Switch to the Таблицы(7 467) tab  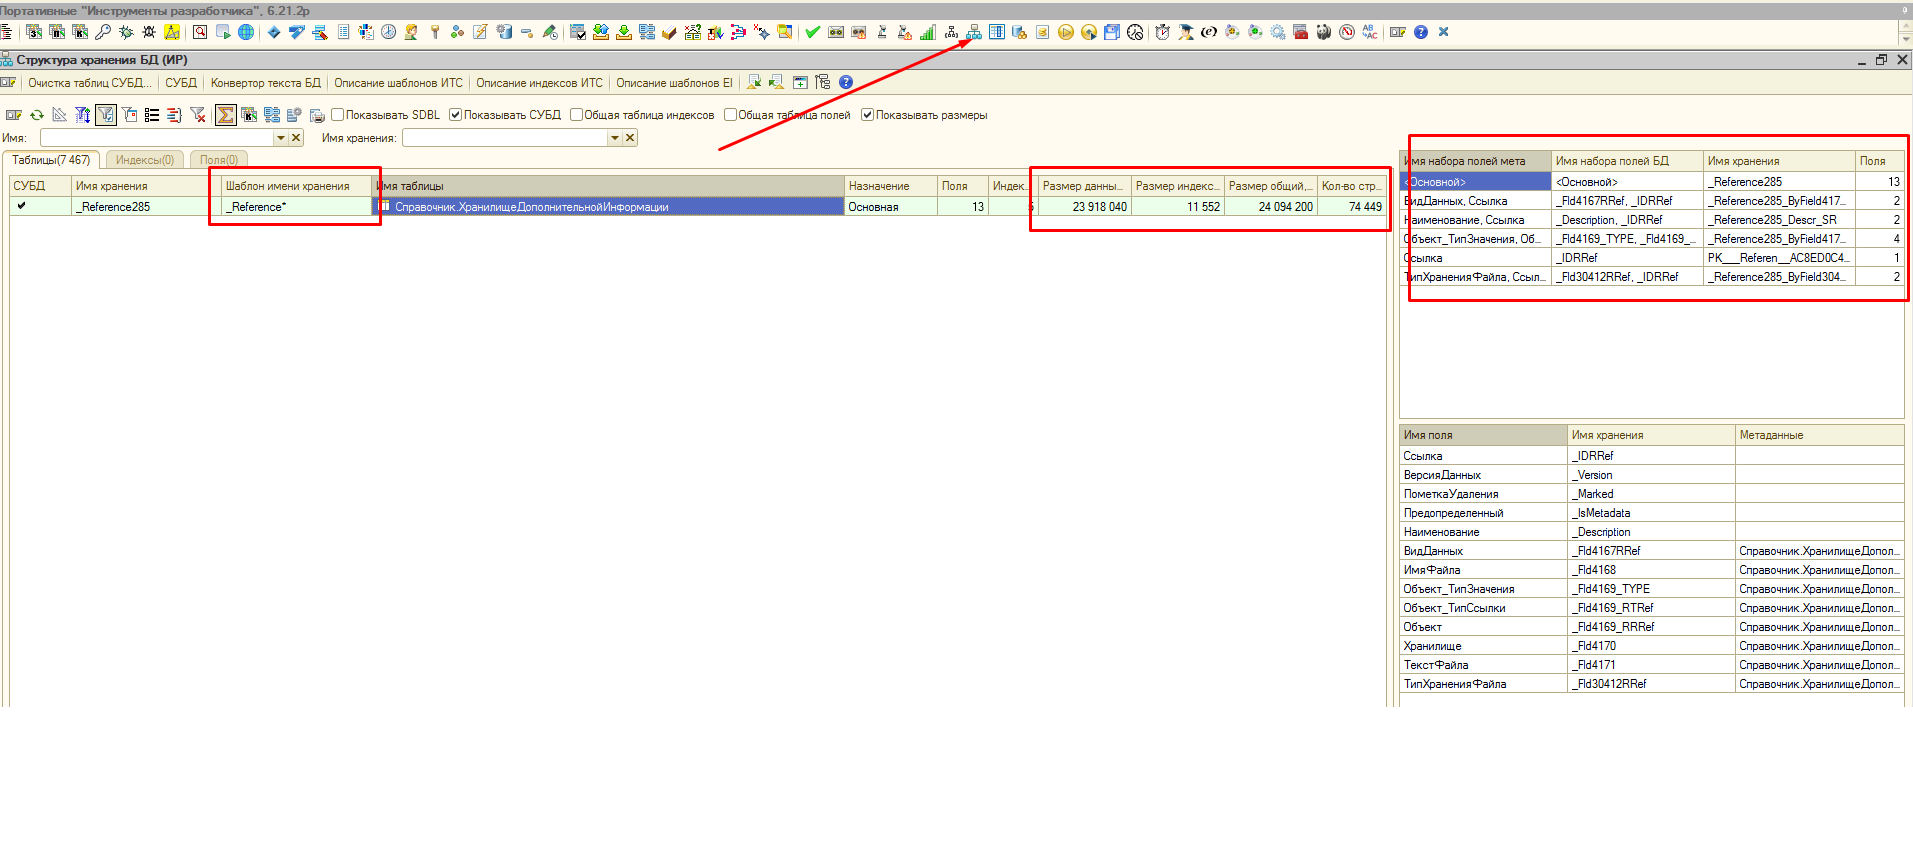51,160
